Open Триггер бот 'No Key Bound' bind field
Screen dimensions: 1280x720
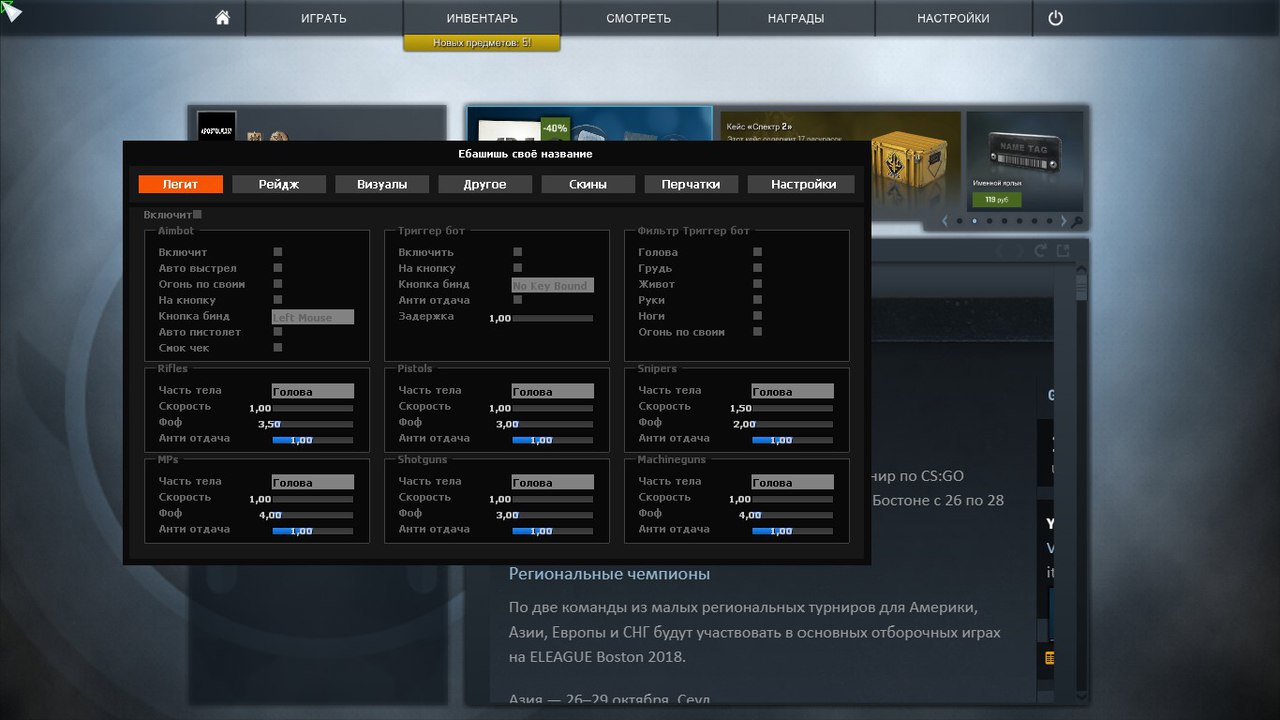coord(553,285)
